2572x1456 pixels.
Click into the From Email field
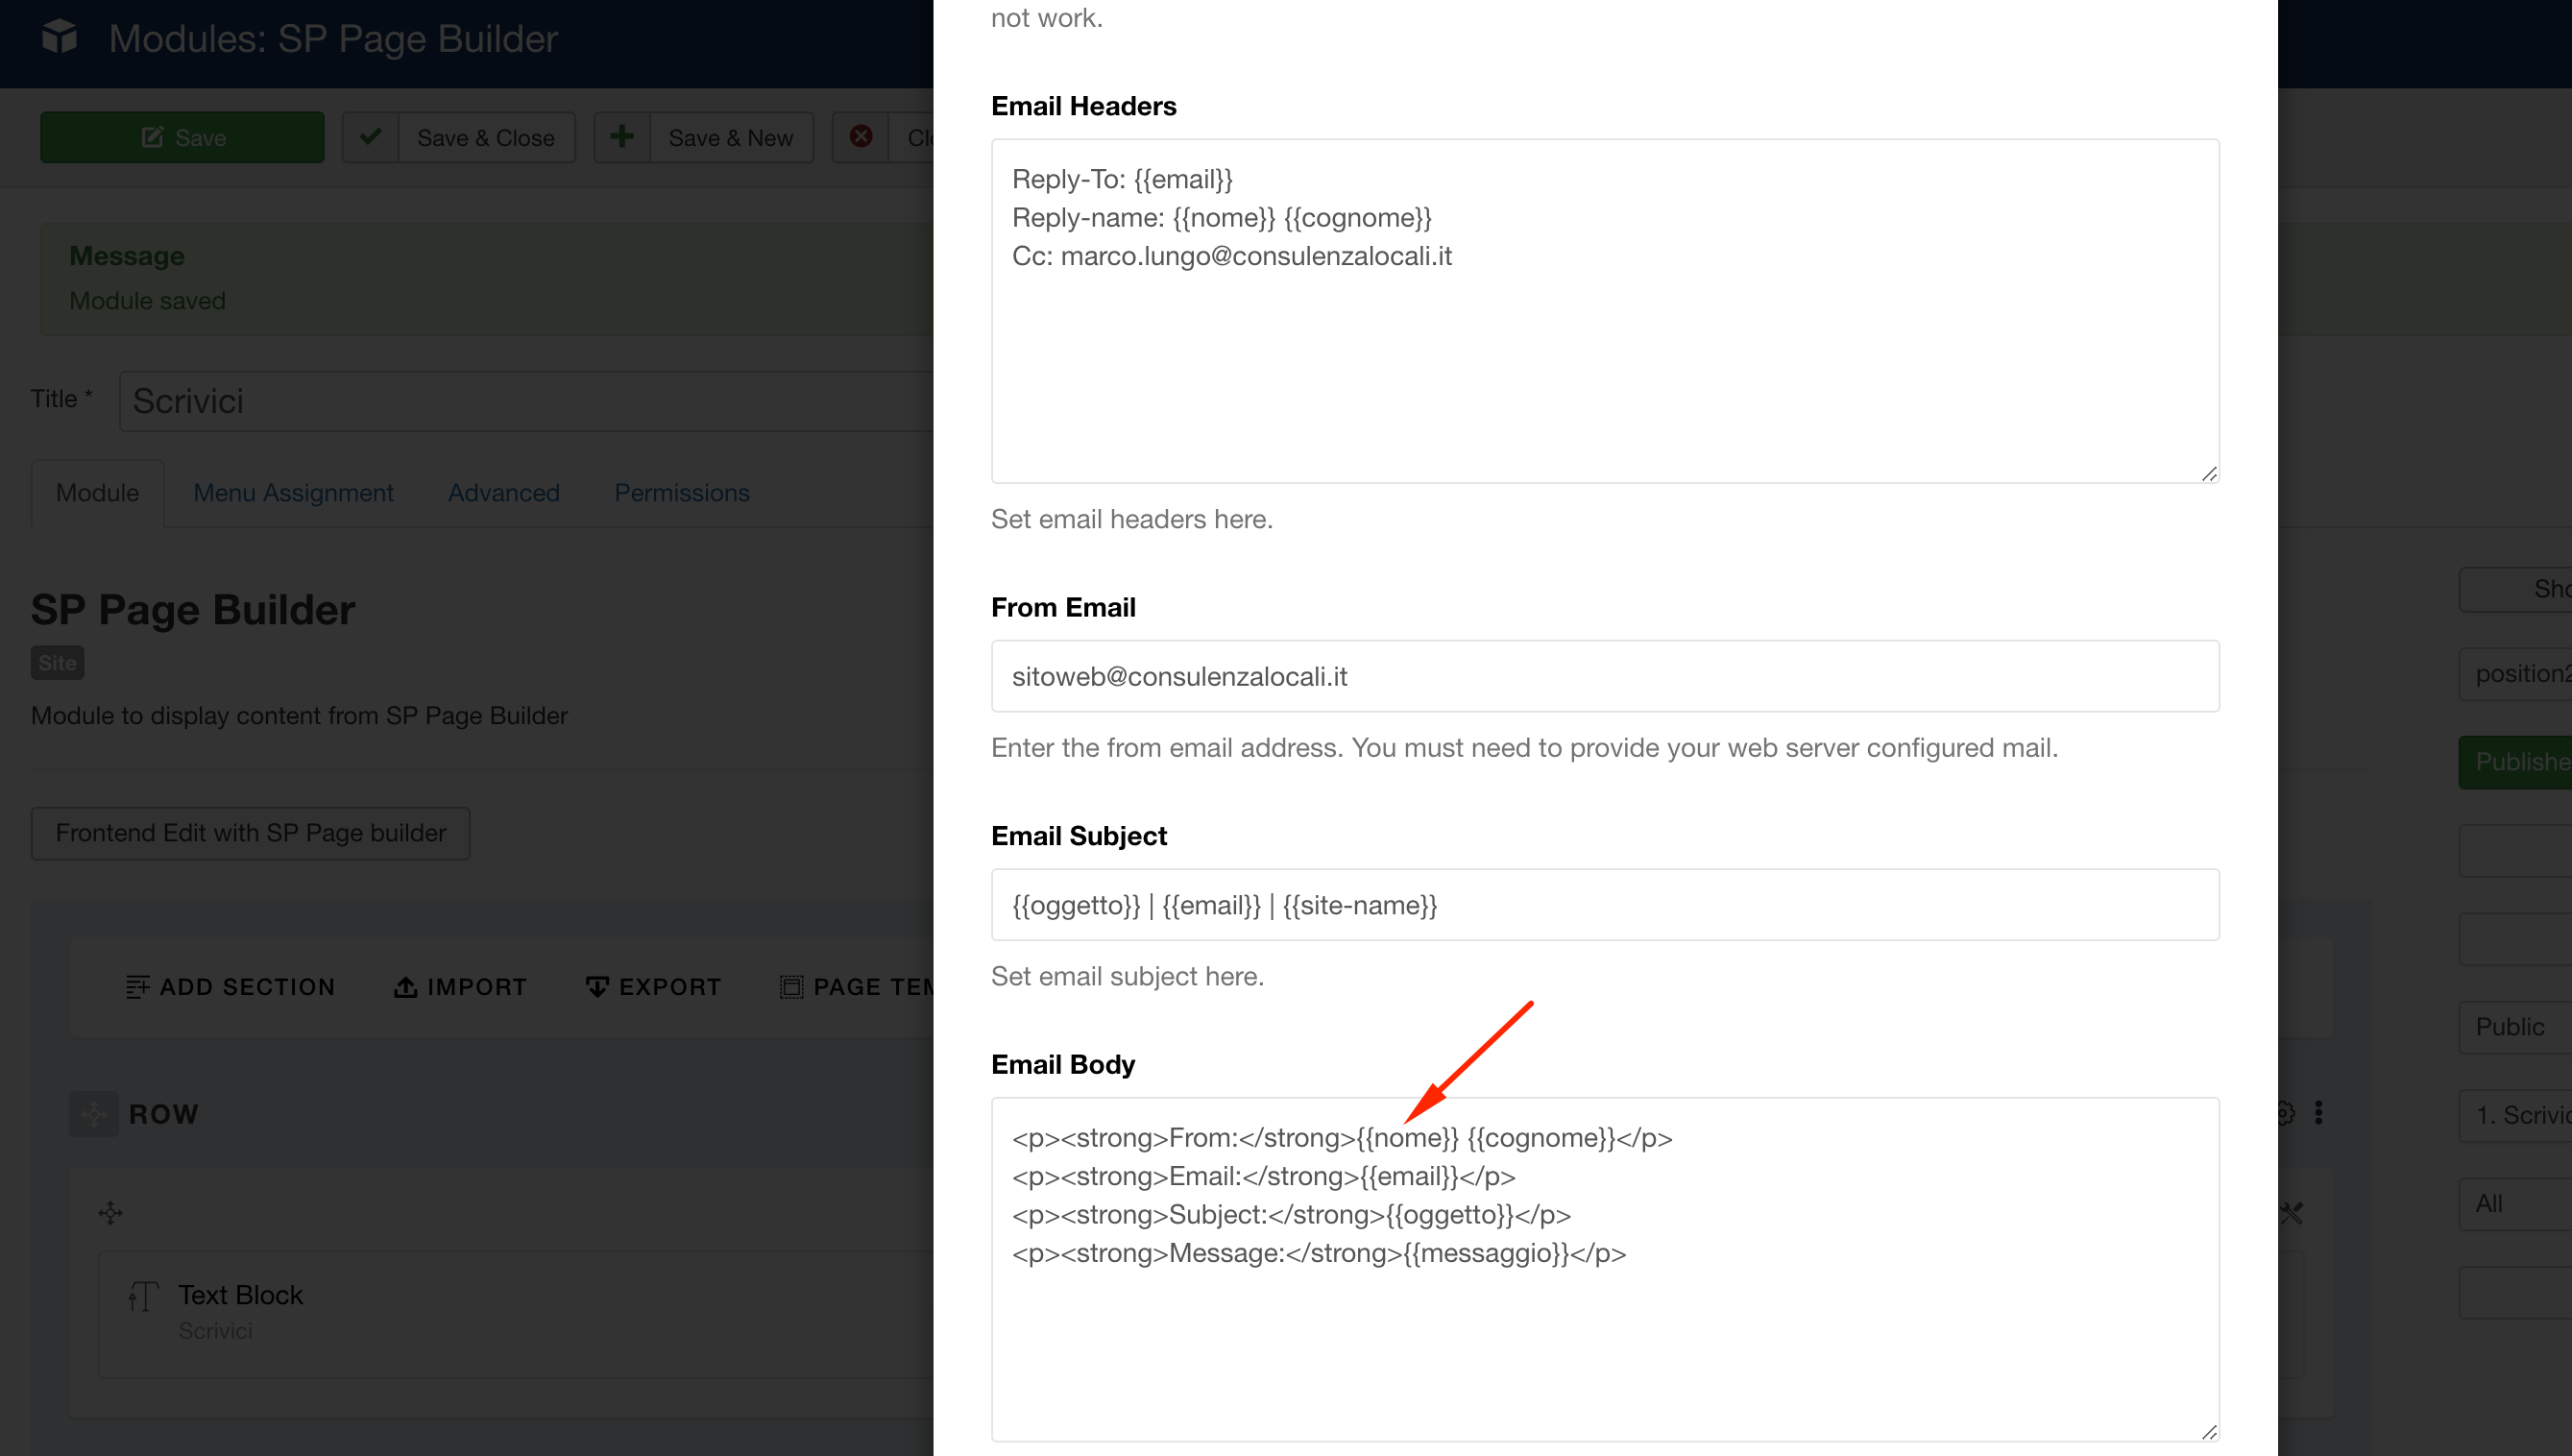point(1604,677)
